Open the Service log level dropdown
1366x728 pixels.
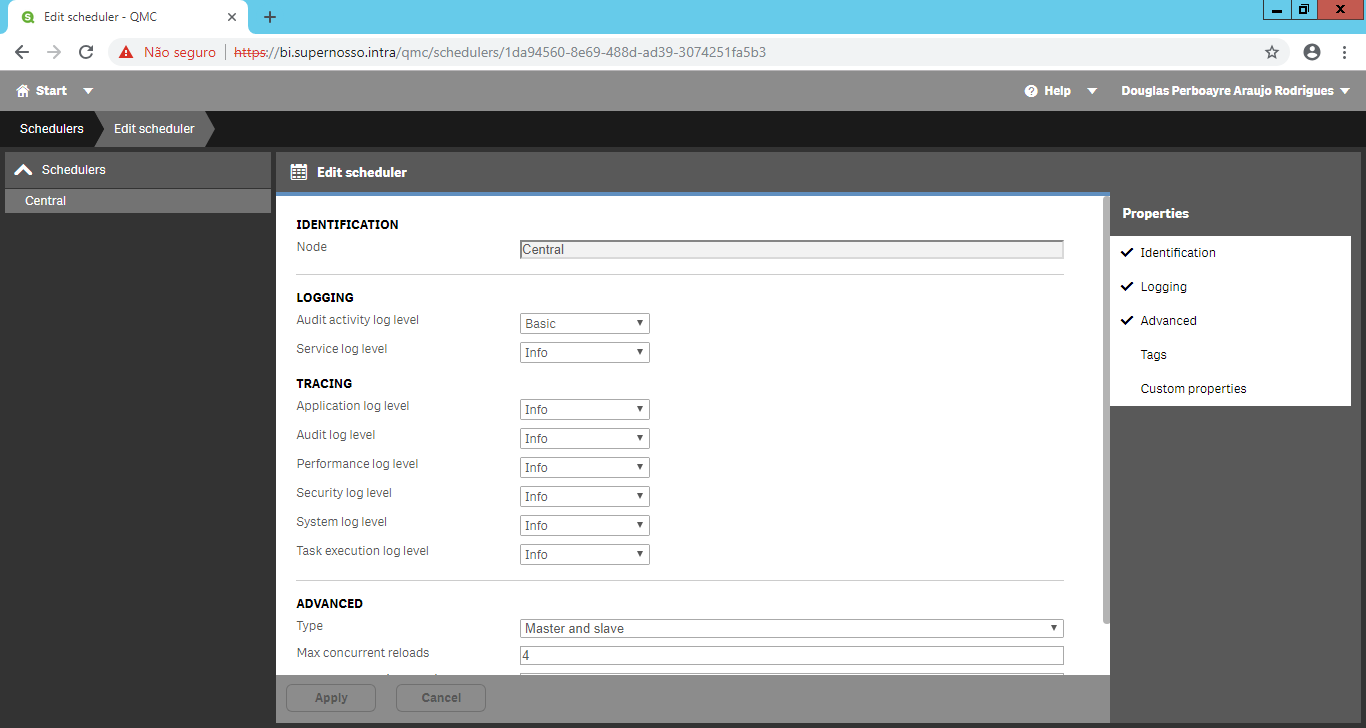click(x=585, y=353)
